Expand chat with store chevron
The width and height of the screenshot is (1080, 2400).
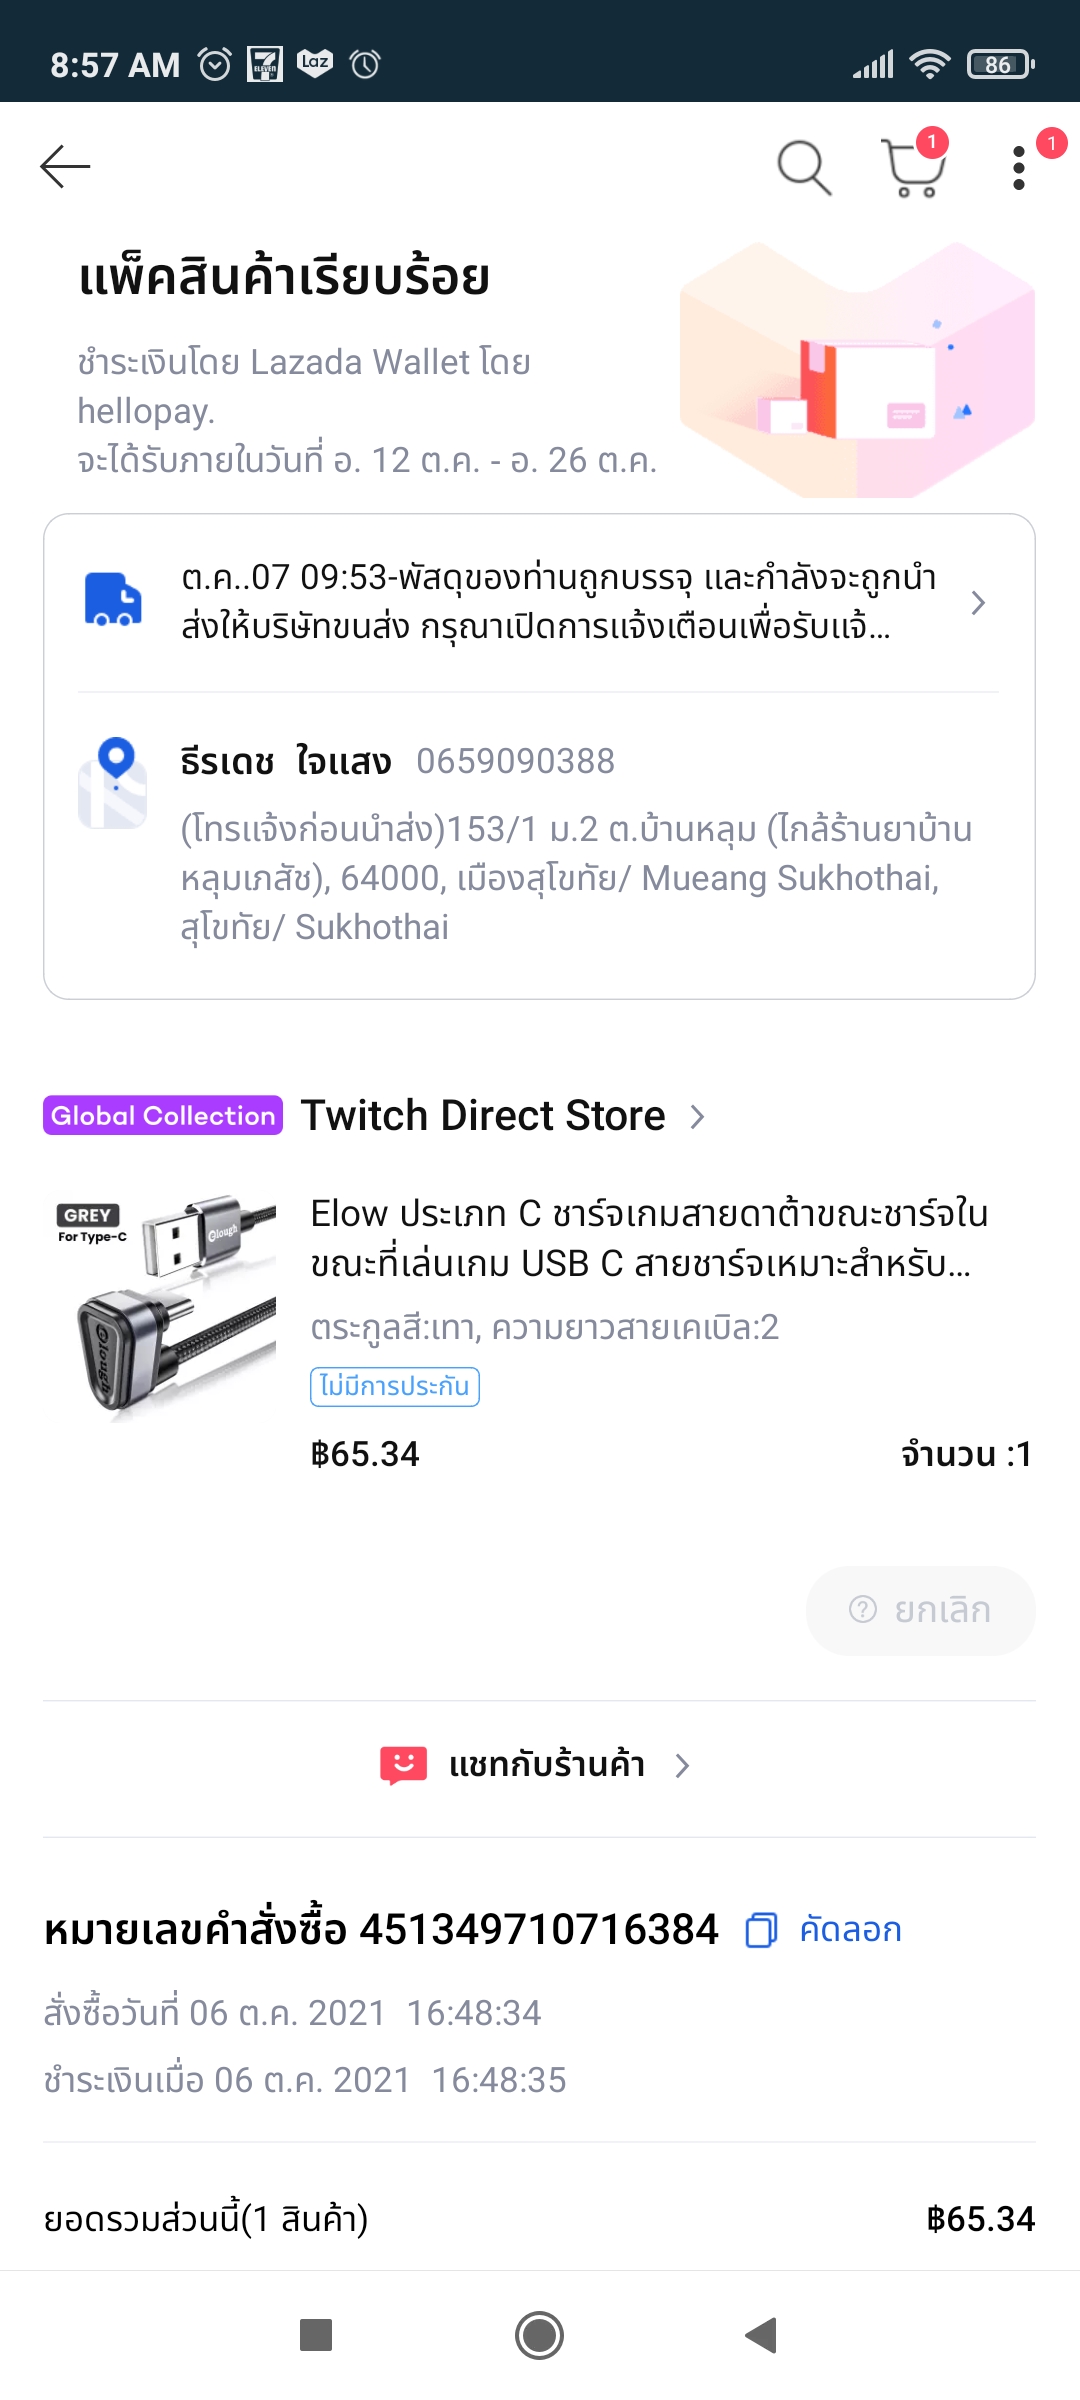pyautogui.click(x=682, y=1766)
